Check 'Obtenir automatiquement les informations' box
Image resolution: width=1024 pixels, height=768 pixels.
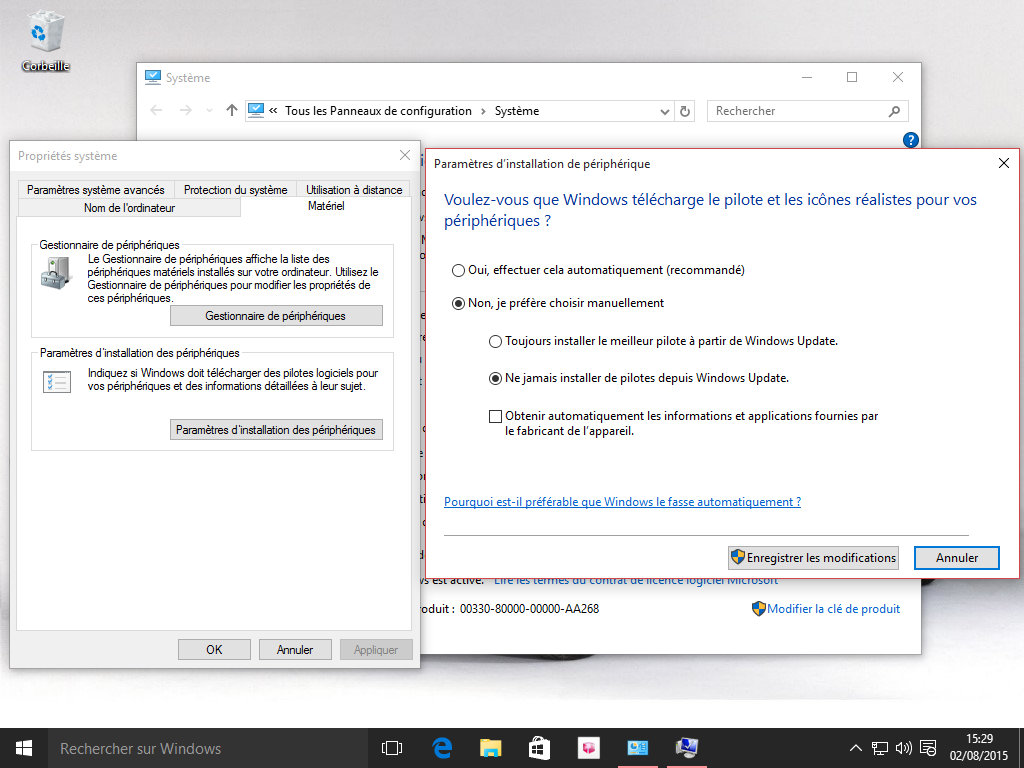[x=496, y=417]
